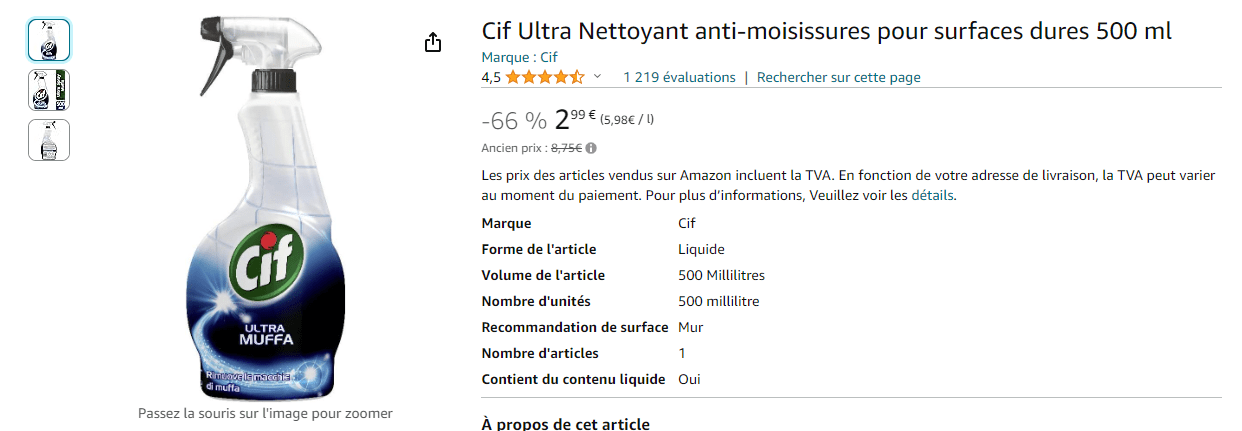
Task: Click the 'Passez la souris' zoom hint text
Action: point(265,413)
